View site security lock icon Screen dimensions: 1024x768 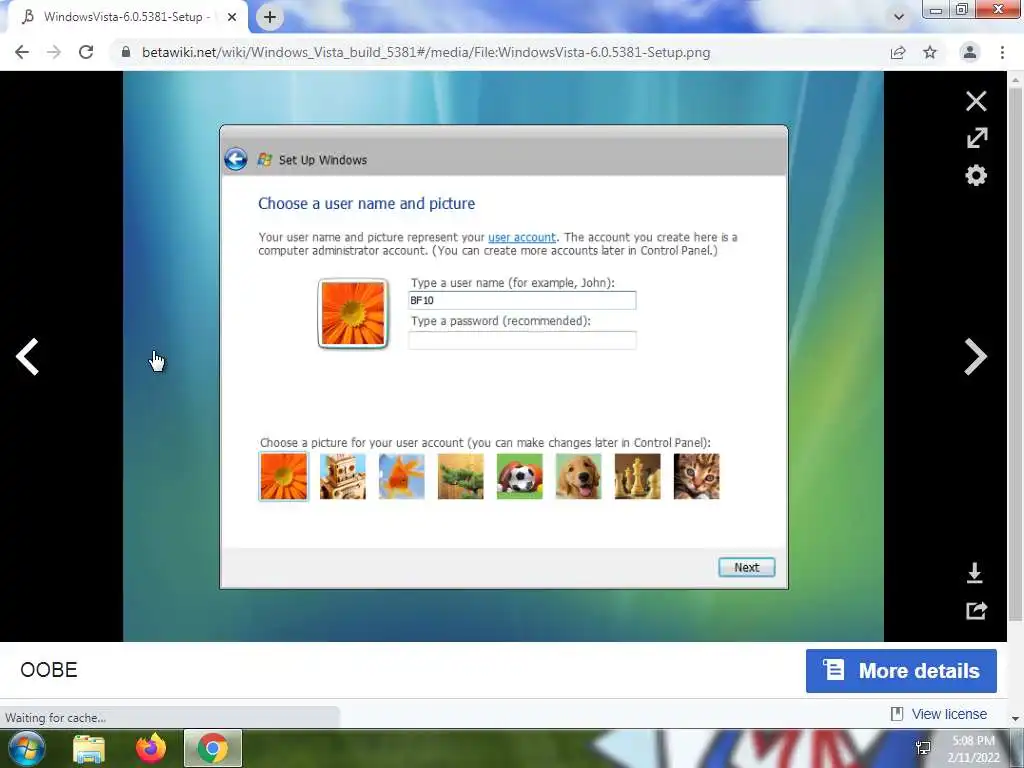pos(125,52)
